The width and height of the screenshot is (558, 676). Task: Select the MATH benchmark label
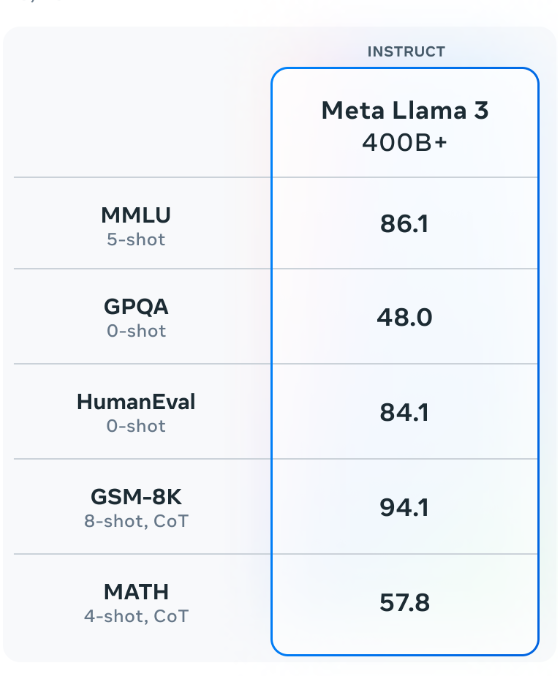click(136, 592)
